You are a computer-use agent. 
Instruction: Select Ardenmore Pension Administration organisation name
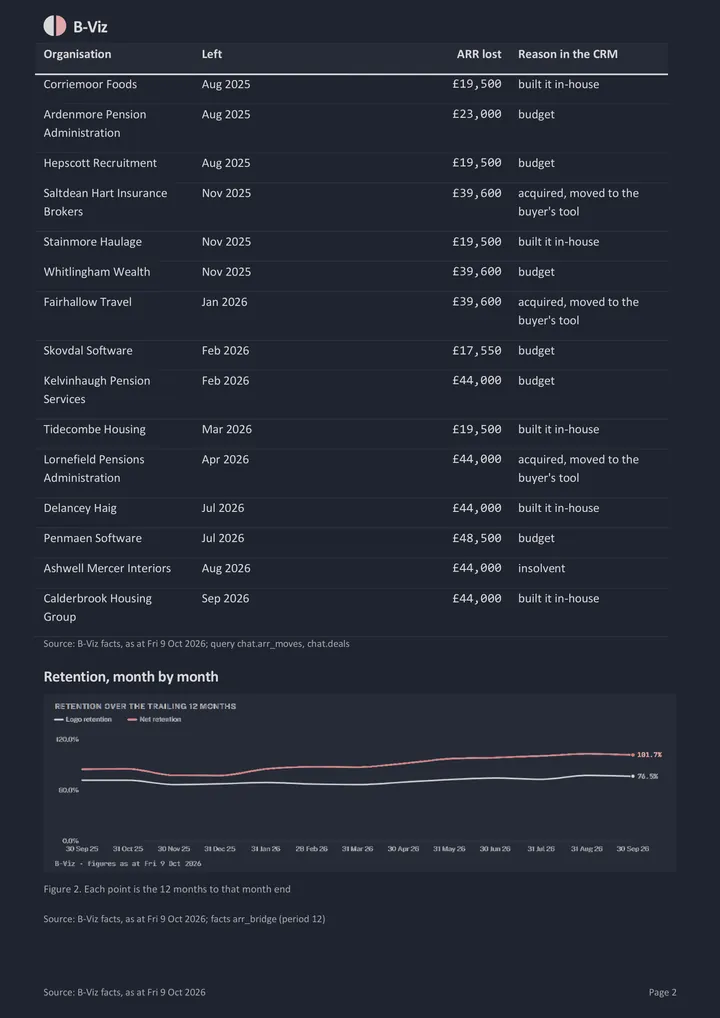tap(95, 123)
